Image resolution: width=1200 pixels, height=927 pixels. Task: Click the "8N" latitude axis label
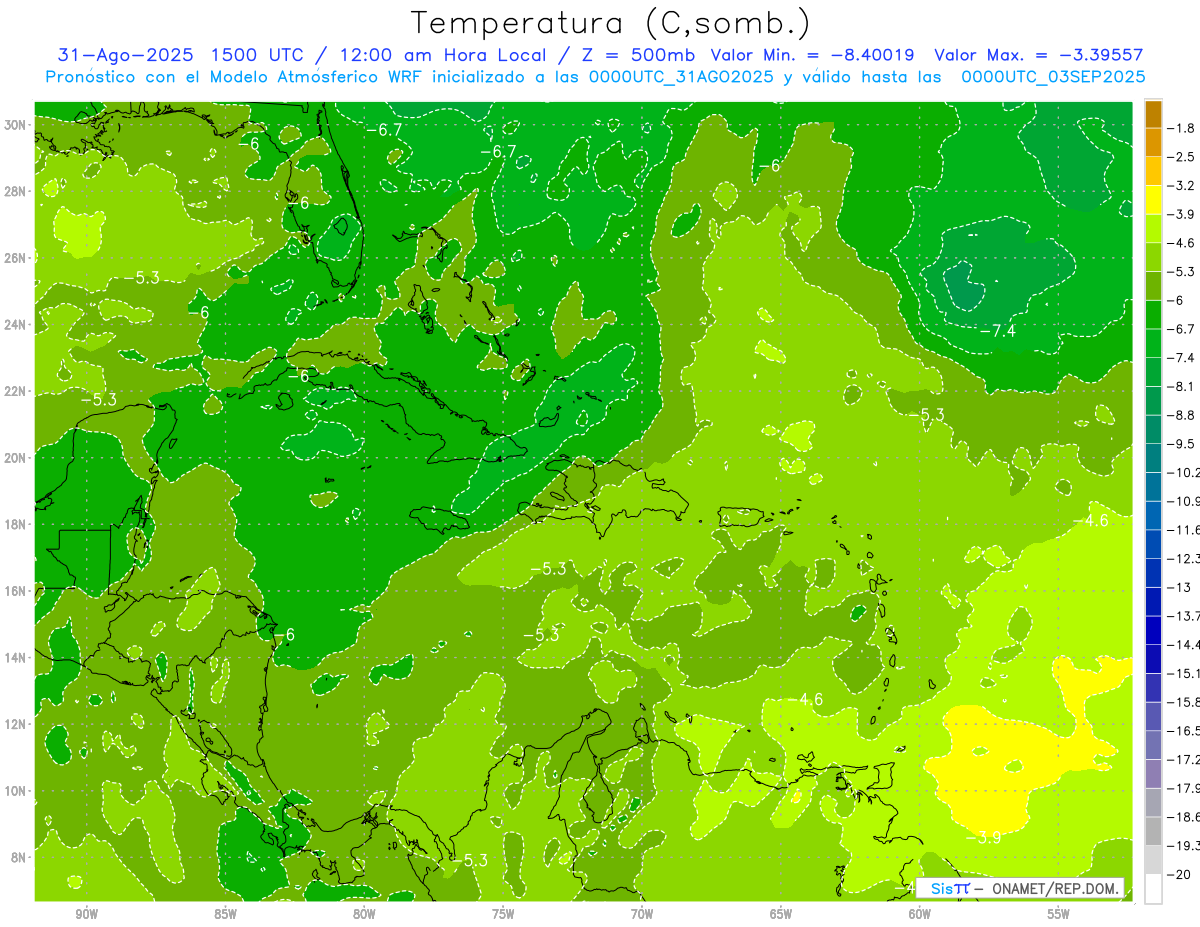[20, 857]
